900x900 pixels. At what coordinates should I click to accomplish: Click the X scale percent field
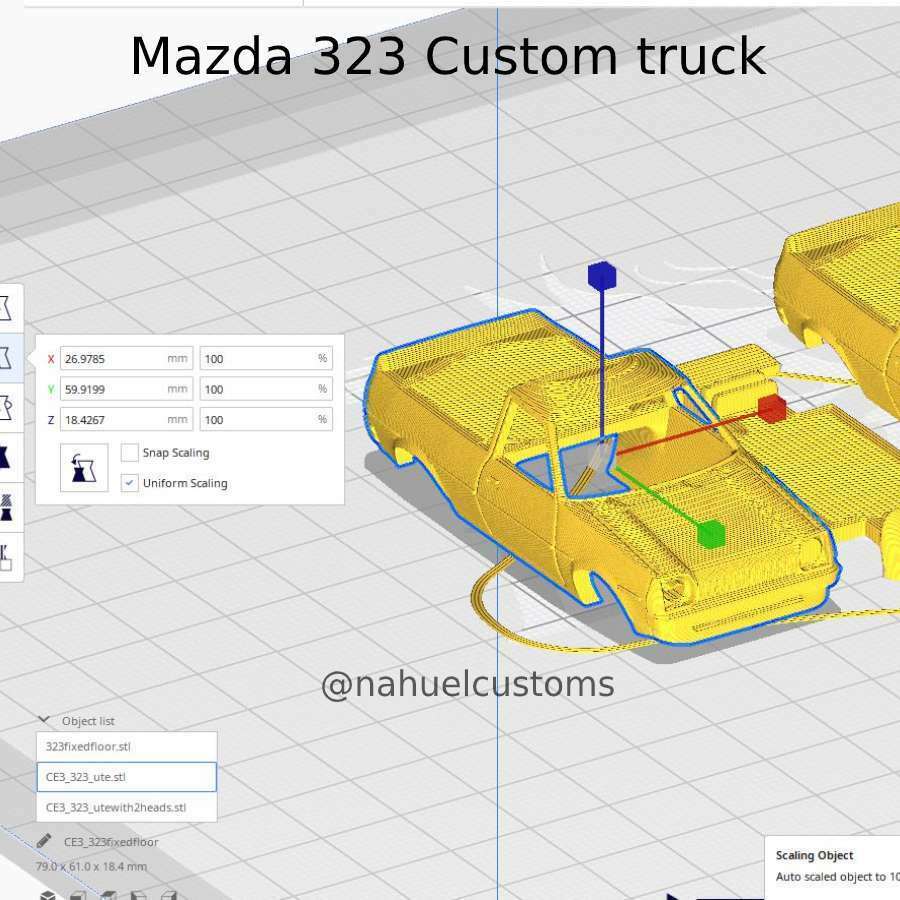266,358
